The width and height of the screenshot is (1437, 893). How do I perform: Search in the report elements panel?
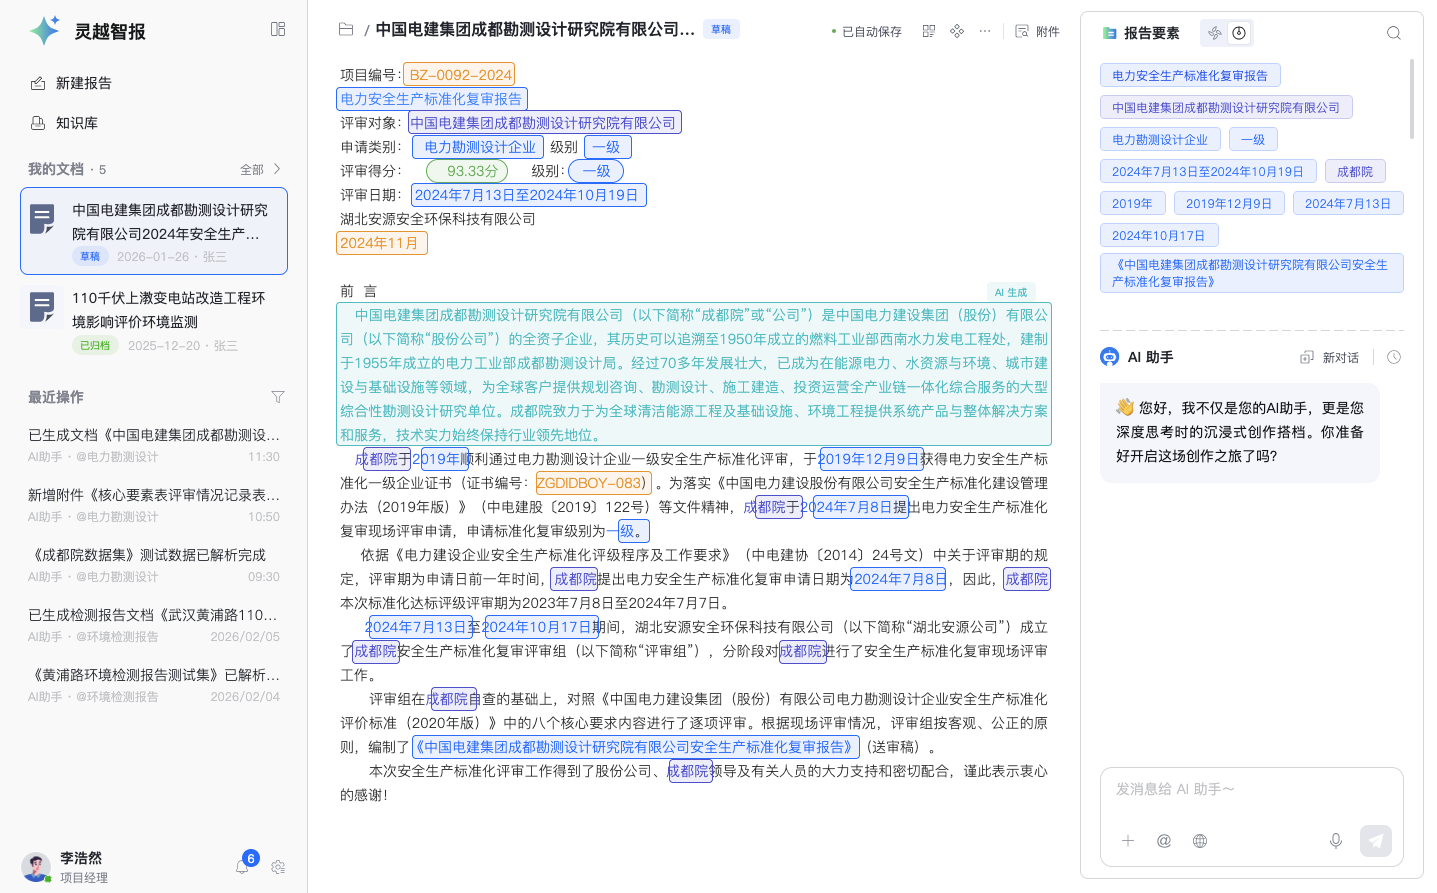click(x=1393, y=33)
